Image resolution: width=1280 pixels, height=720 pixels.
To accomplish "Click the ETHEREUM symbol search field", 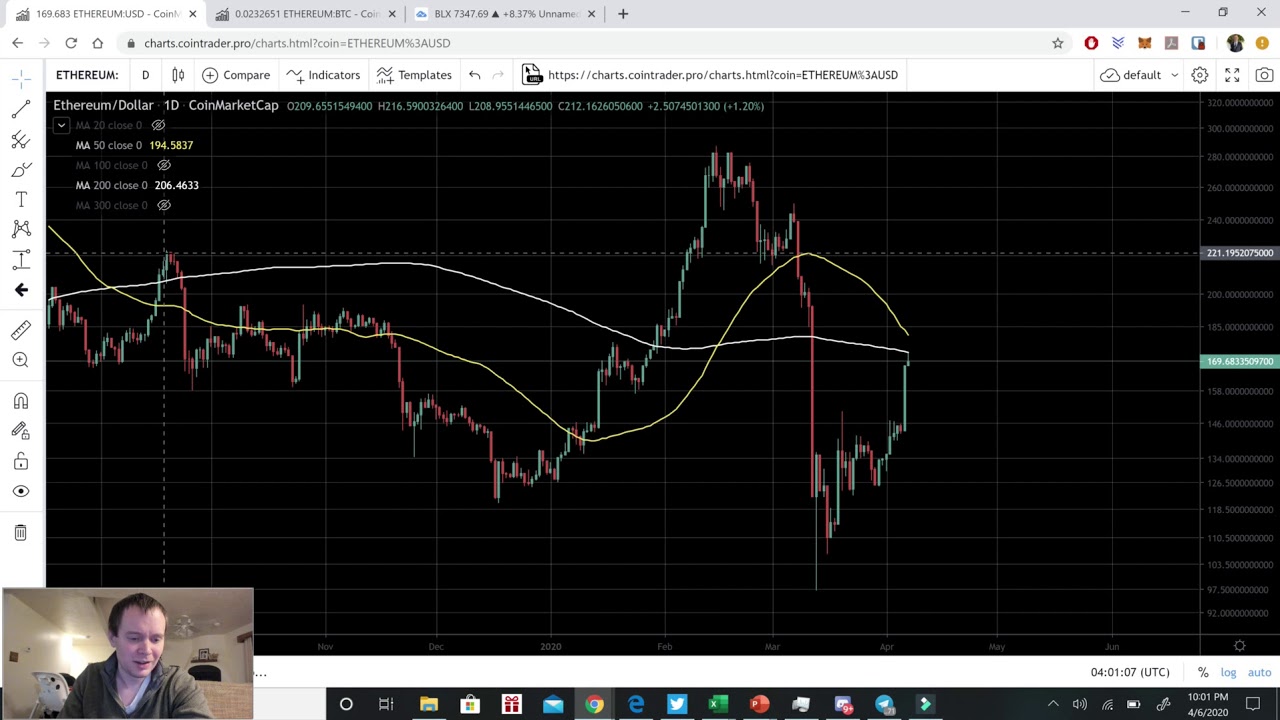I will click(87, 75).
